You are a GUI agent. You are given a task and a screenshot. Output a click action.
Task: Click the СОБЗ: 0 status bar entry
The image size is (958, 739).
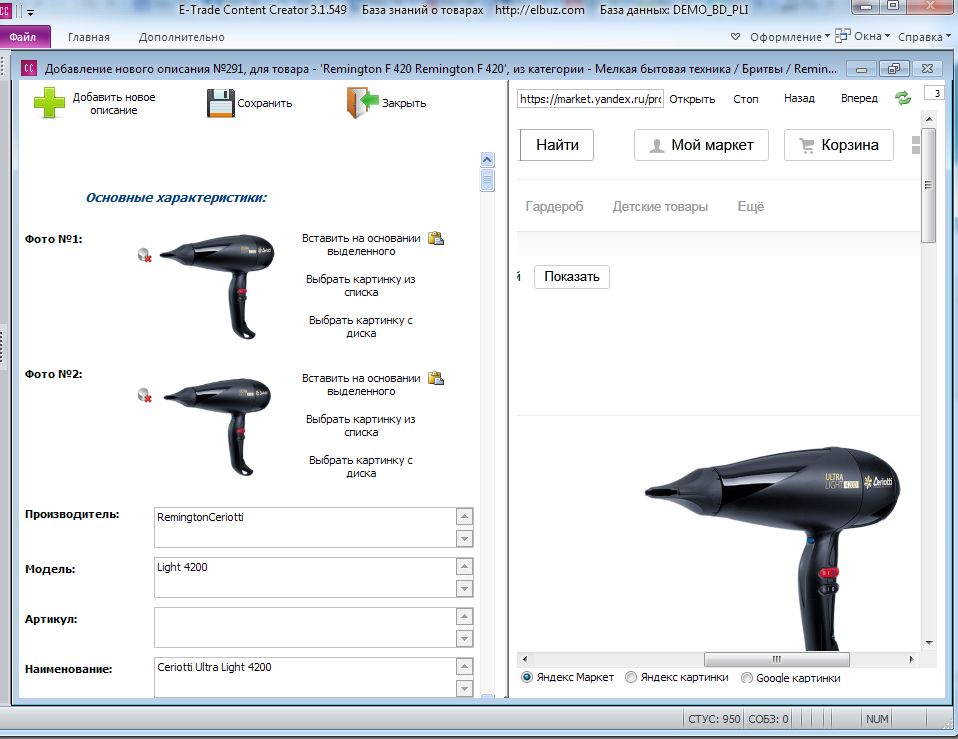768,719
